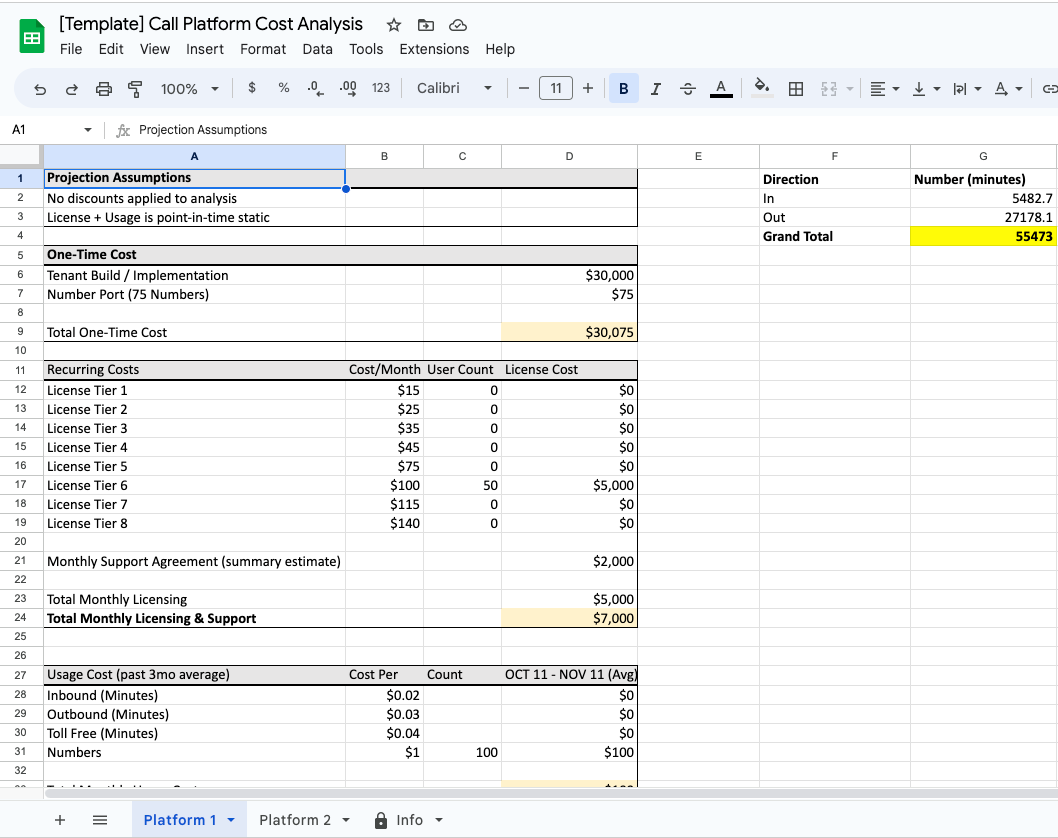The height and width of the screenshot is (838, 1058).
Task: Increase decimal places icon
Action: pyautogui.click(x=348, y=88)
